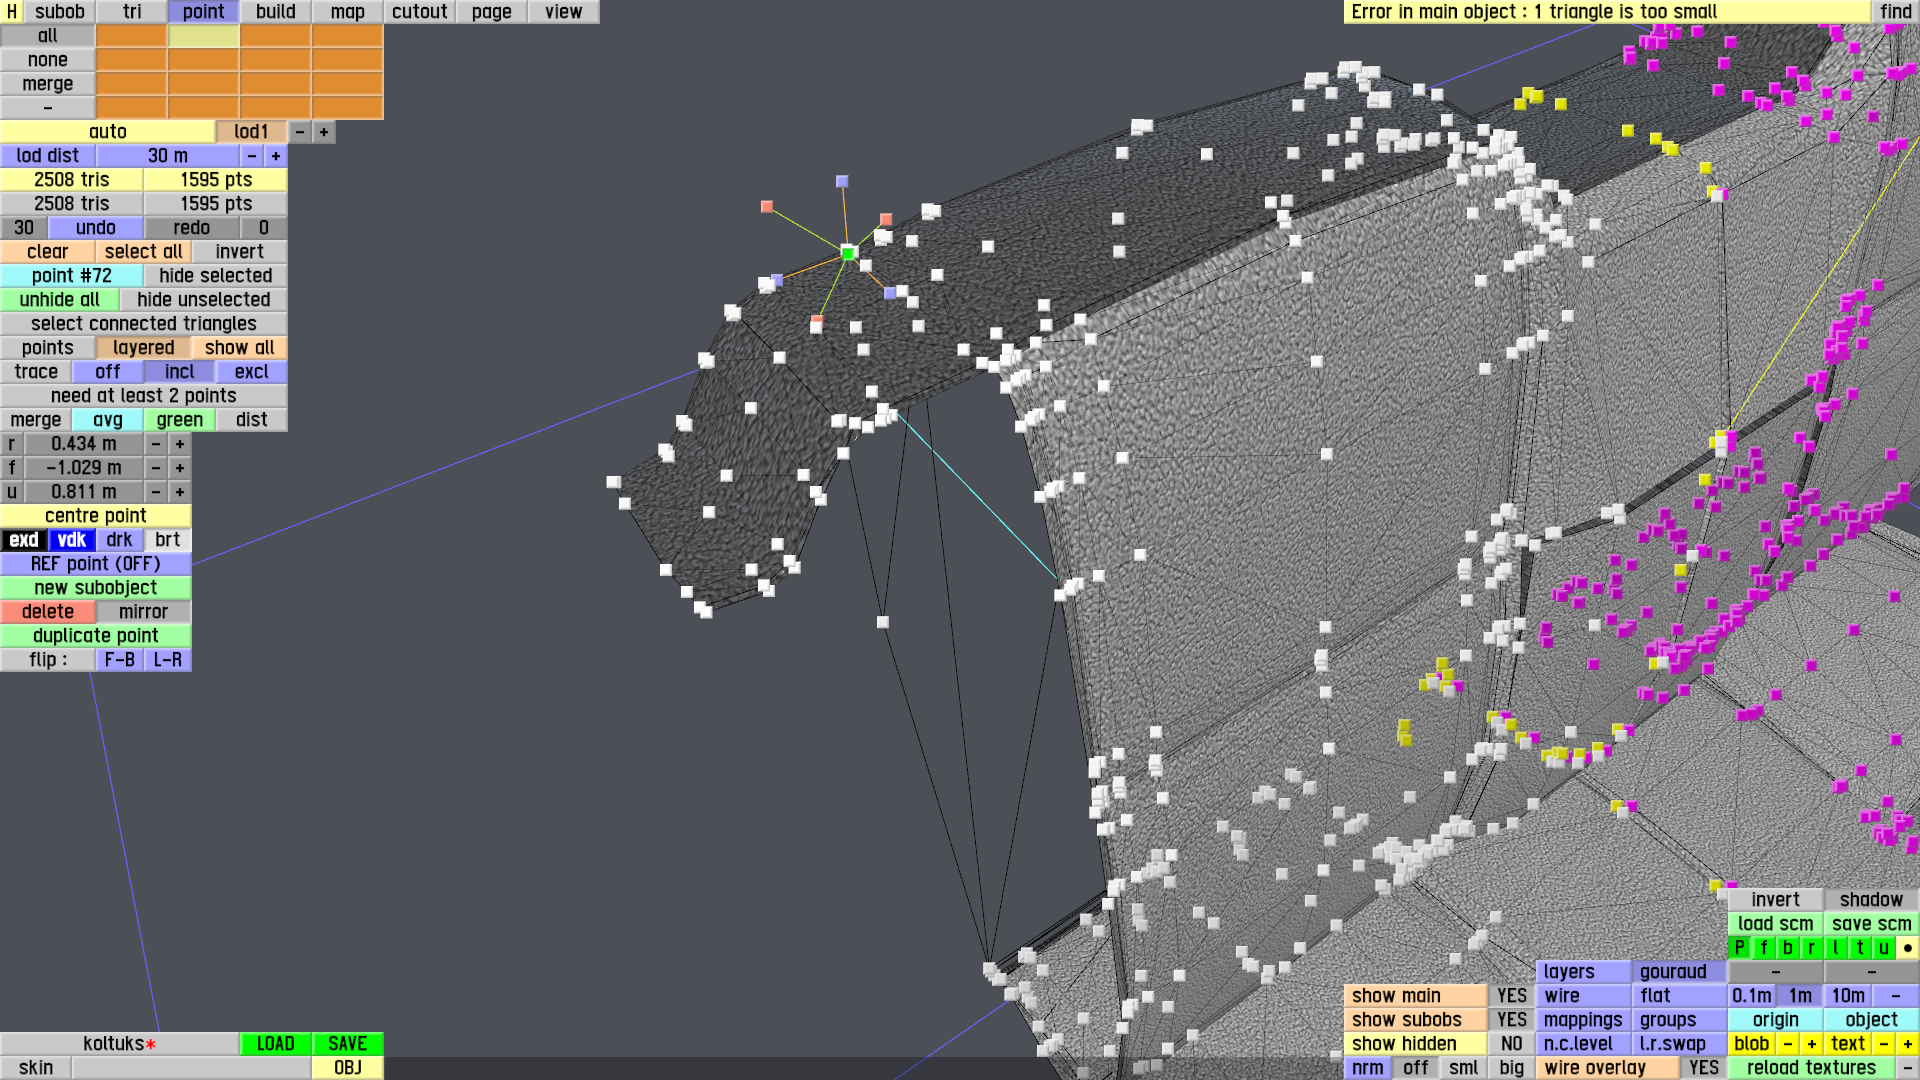
Task: Open the tri menu tab
Action: [132, 12]
